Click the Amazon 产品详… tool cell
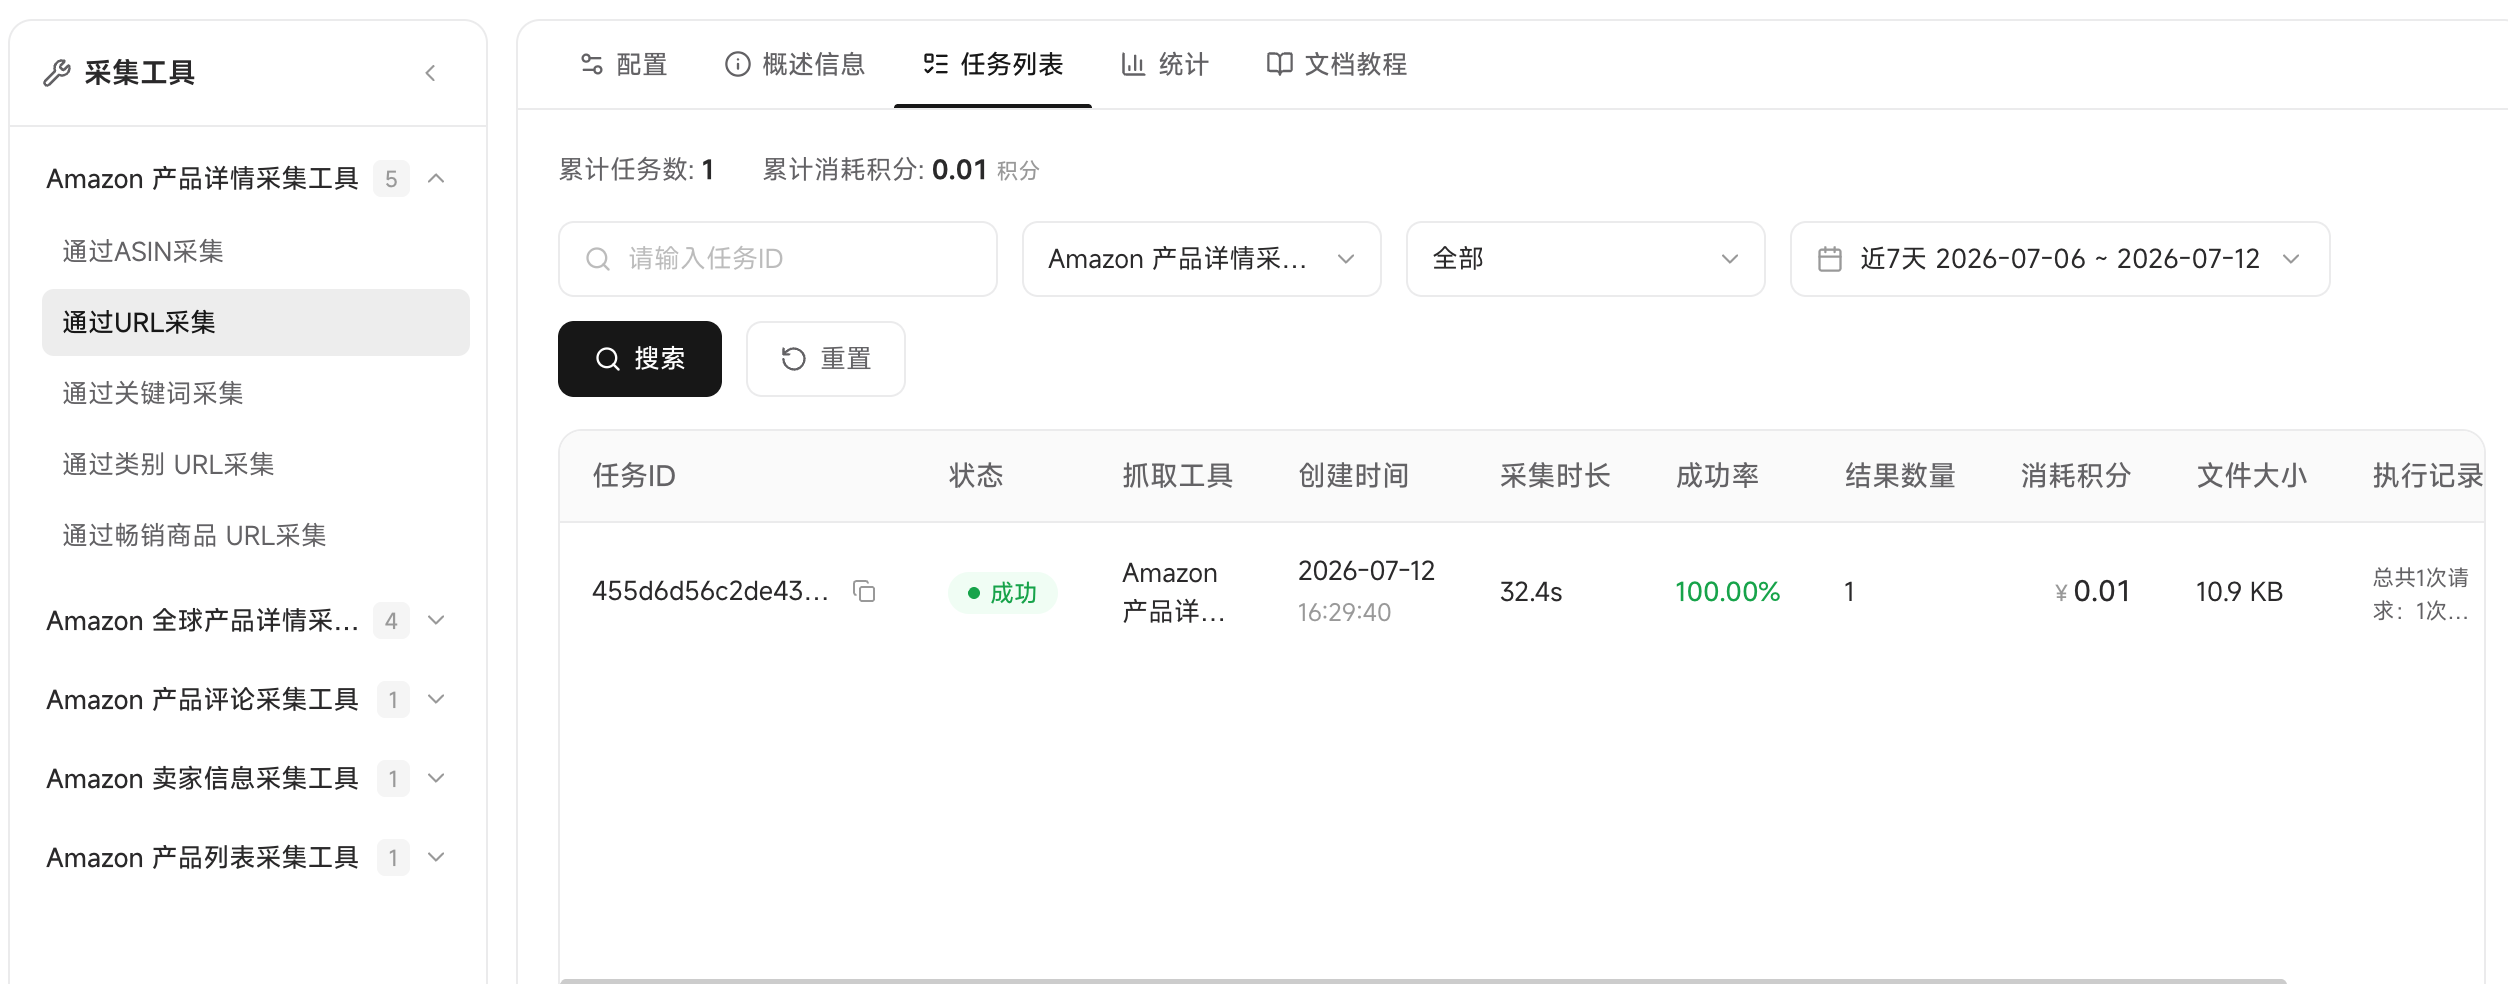Viewport: 2508px width, 984px height. coord(1174,592)
